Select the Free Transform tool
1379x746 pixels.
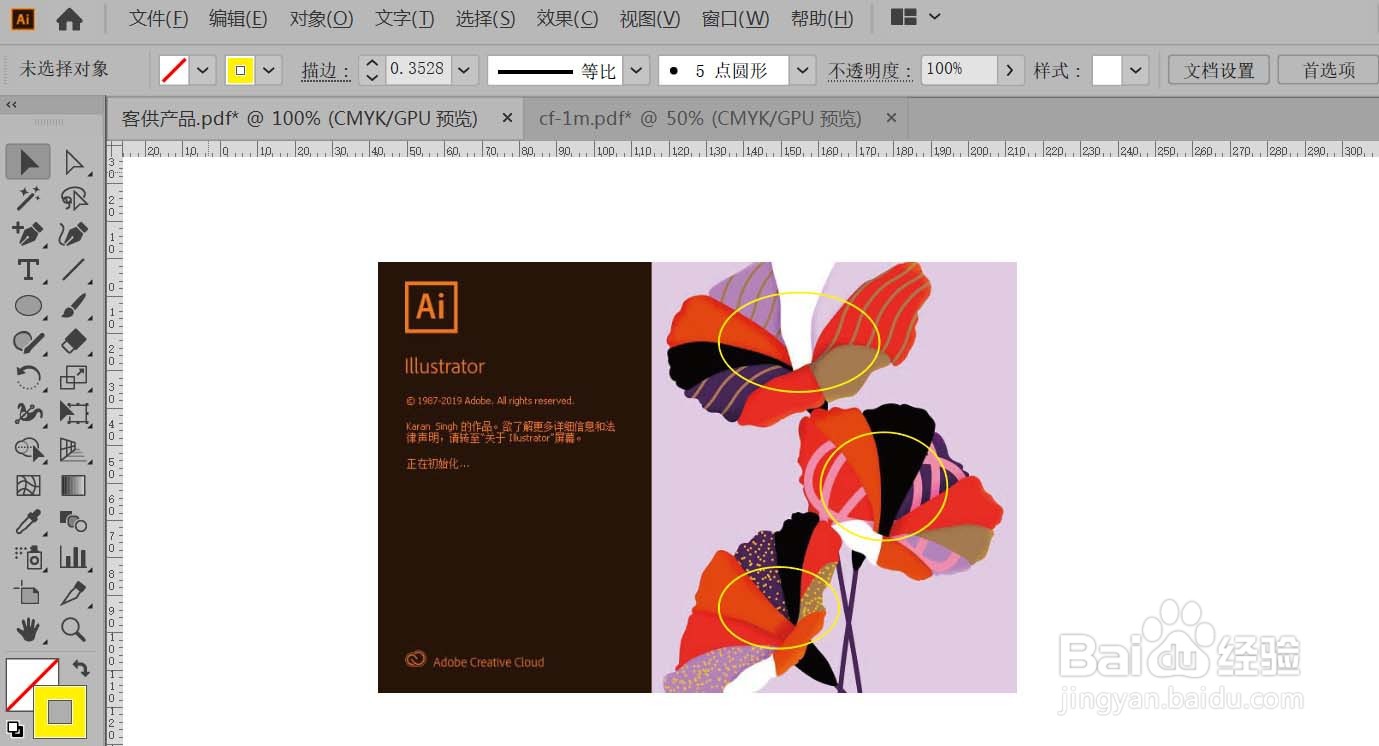(x=74, y=413)
